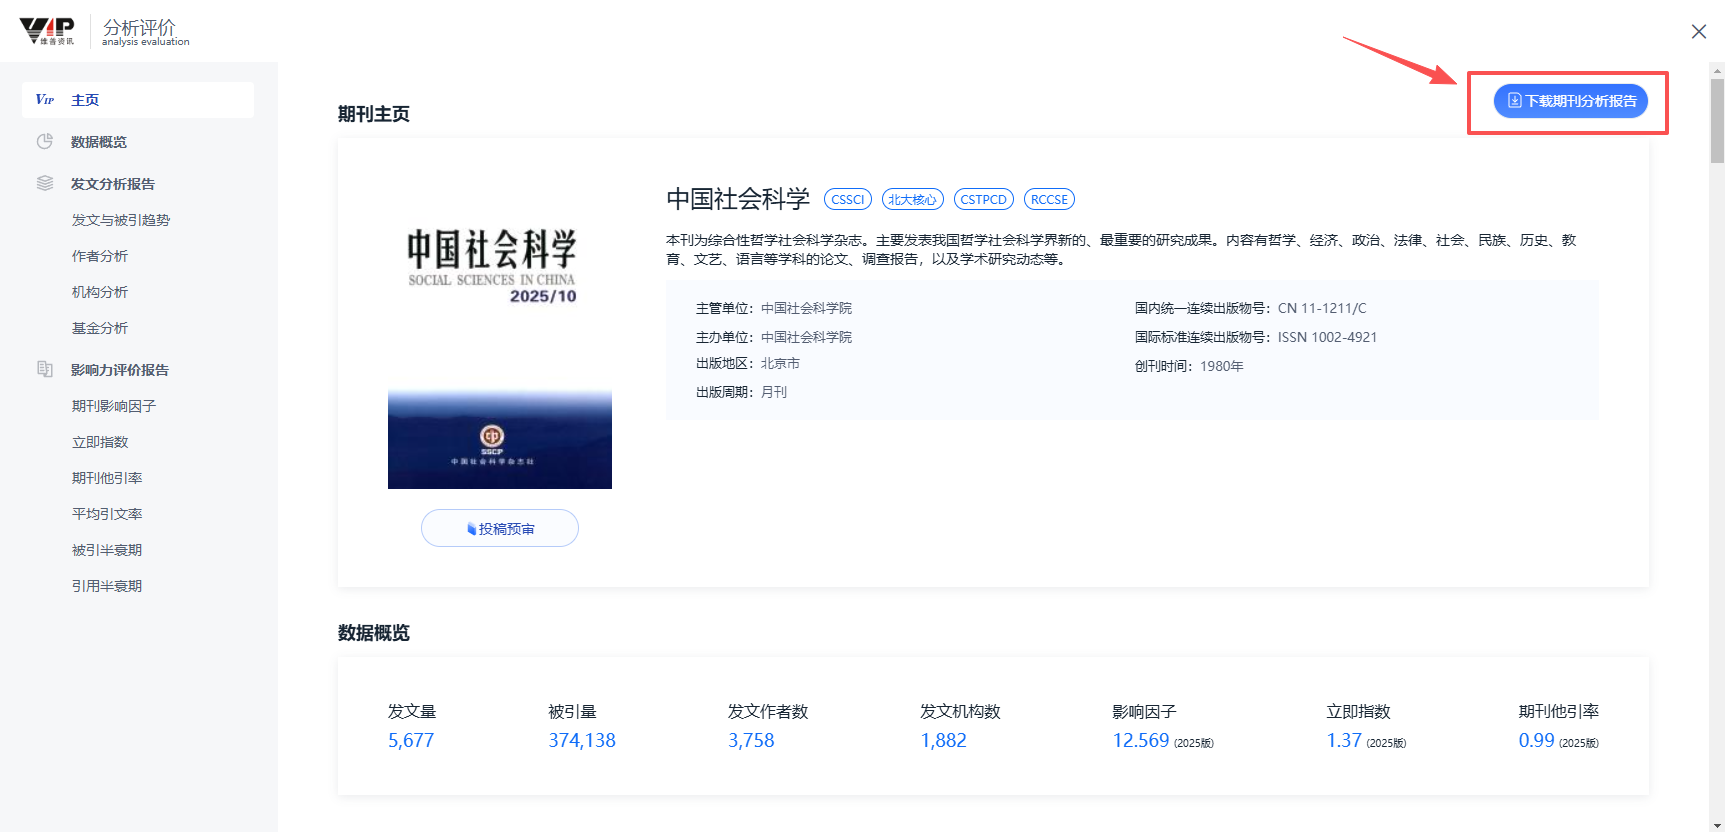Click the RCCSE tag
The height and width of the screenshot is (832, 1725).
[1049, 199]
